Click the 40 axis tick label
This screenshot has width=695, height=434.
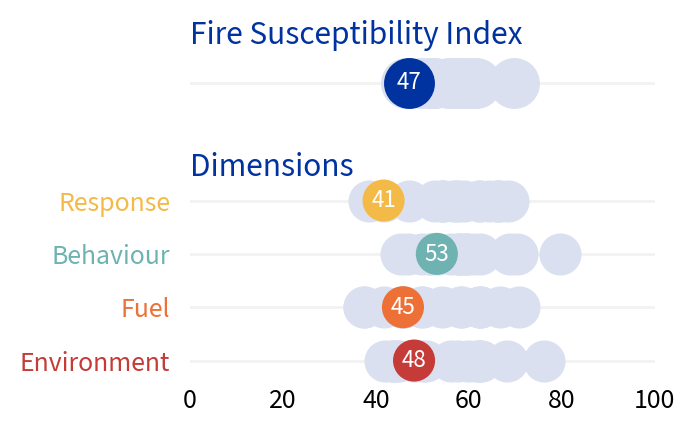coord(376,400)
